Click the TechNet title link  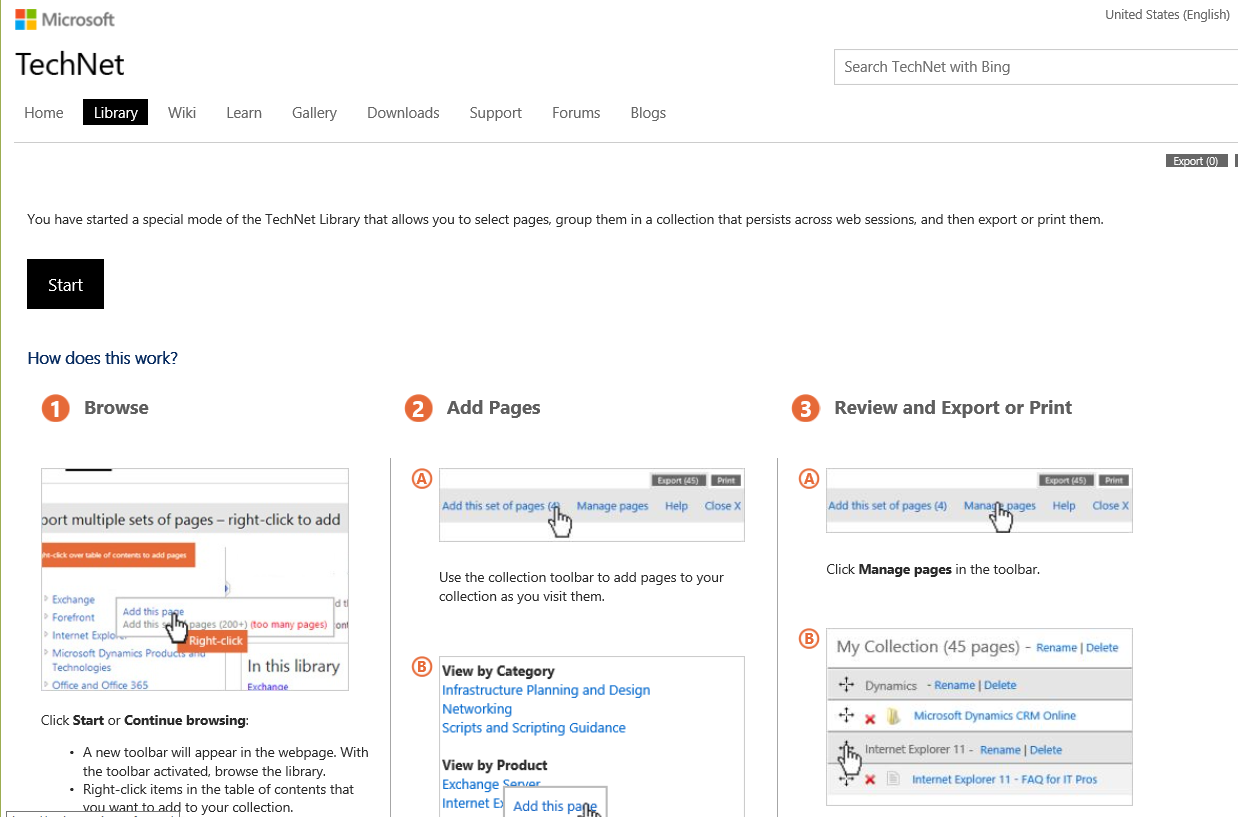coord(70,65)
